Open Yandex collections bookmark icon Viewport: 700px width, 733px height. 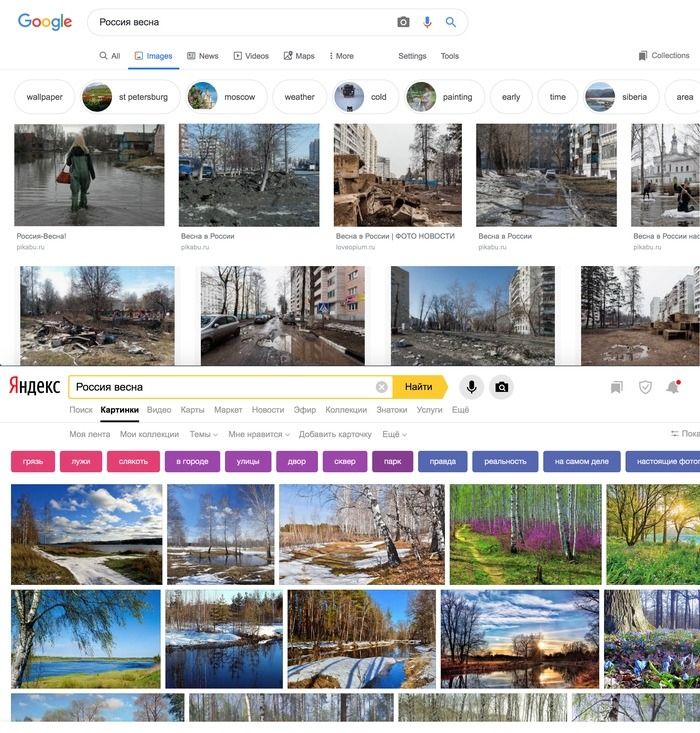pyautogui.click(x=616, y=387)
